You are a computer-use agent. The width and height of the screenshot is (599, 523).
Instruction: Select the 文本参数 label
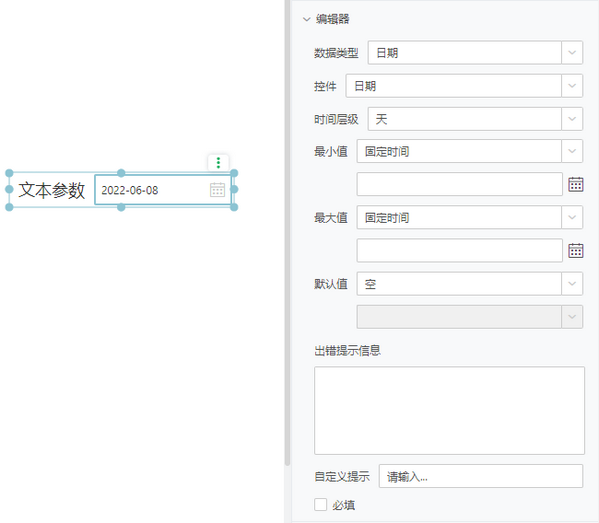(x=52, y=190)
